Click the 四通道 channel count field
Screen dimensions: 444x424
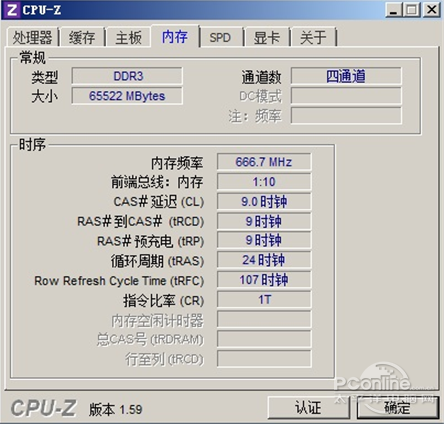coord(346,76)
